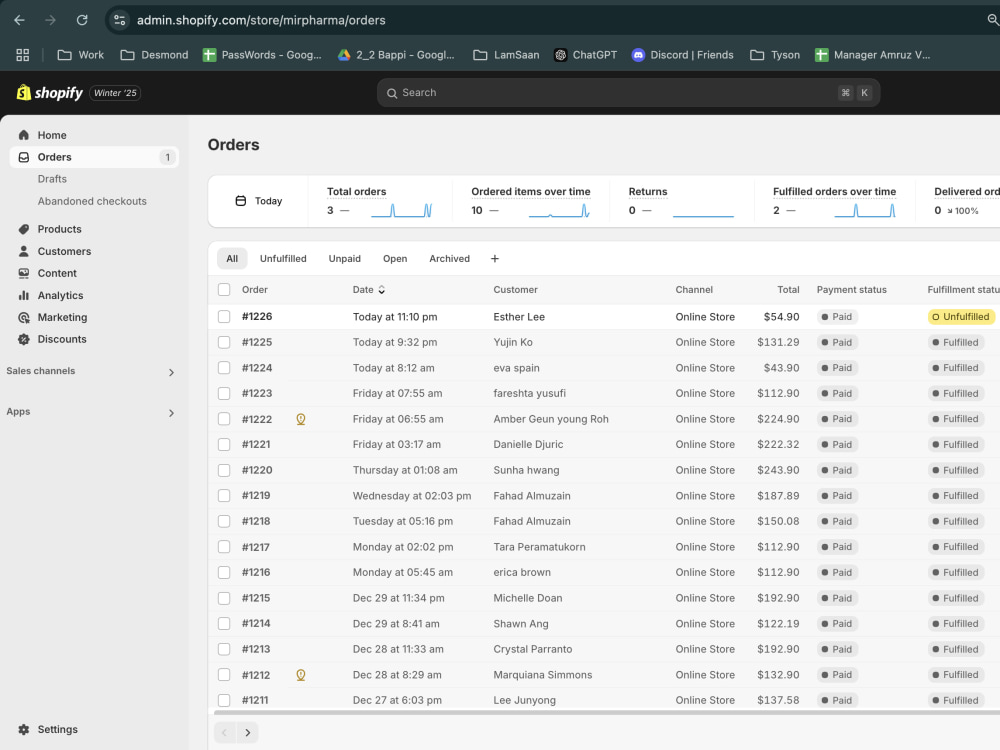Click Fulfilled orders over time metric
The width and height of the screenshot is (1000, 750).
point(835,201)
